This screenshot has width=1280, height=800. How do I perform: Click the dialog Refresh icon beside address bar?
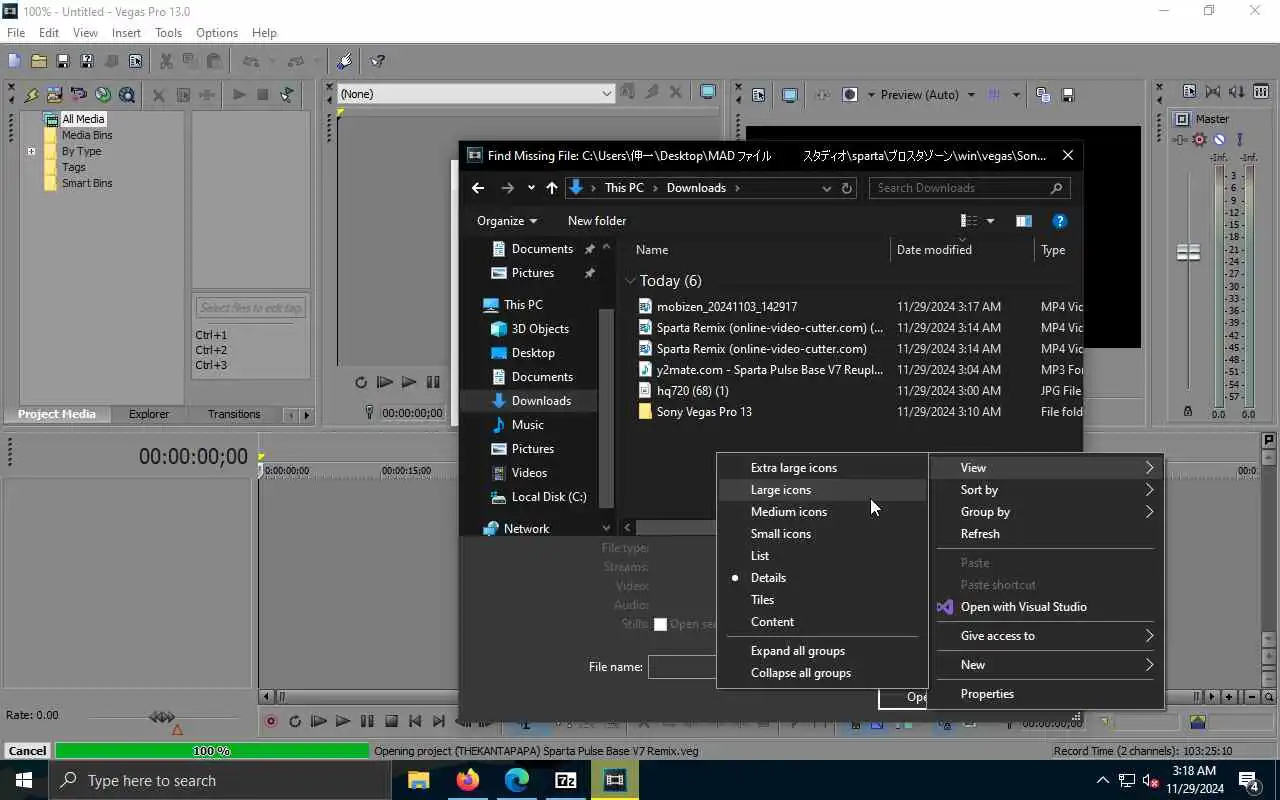tap(847, 188)
